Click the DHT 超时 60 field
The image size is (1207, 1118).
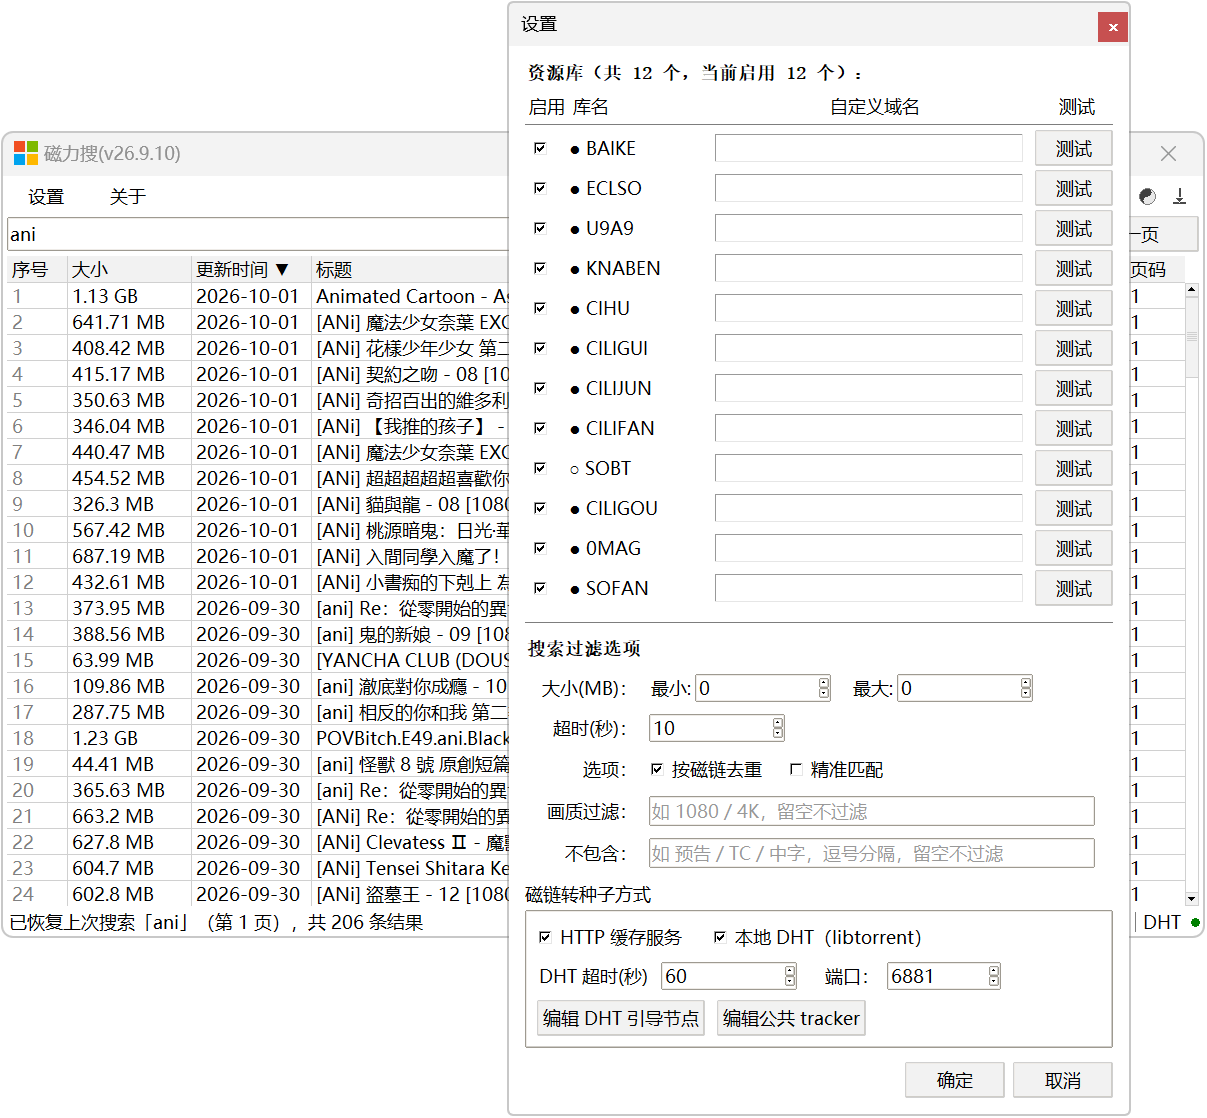(723, 976)
